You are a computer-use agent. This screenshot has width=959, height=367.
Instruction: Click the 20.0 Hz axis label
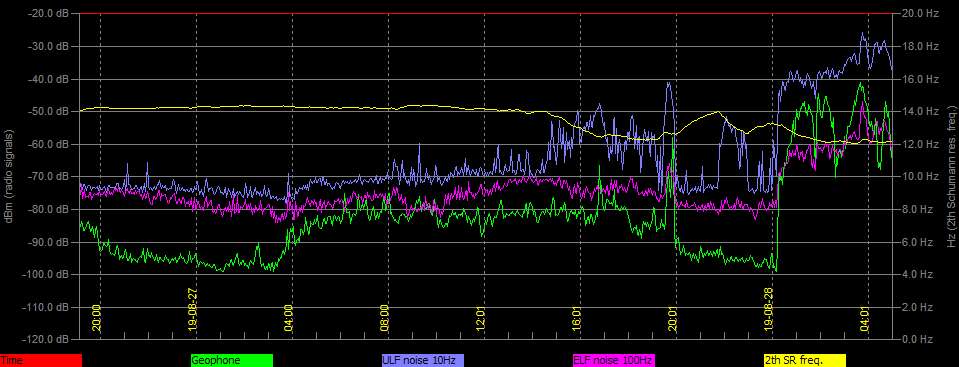pos(920,13)
